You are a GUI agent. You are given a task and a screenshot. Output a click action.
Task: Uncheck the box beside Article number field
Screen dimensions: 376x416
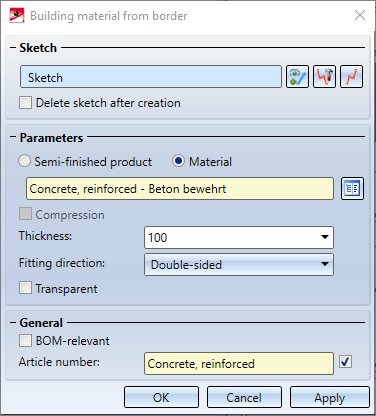[x=345, y=362]
